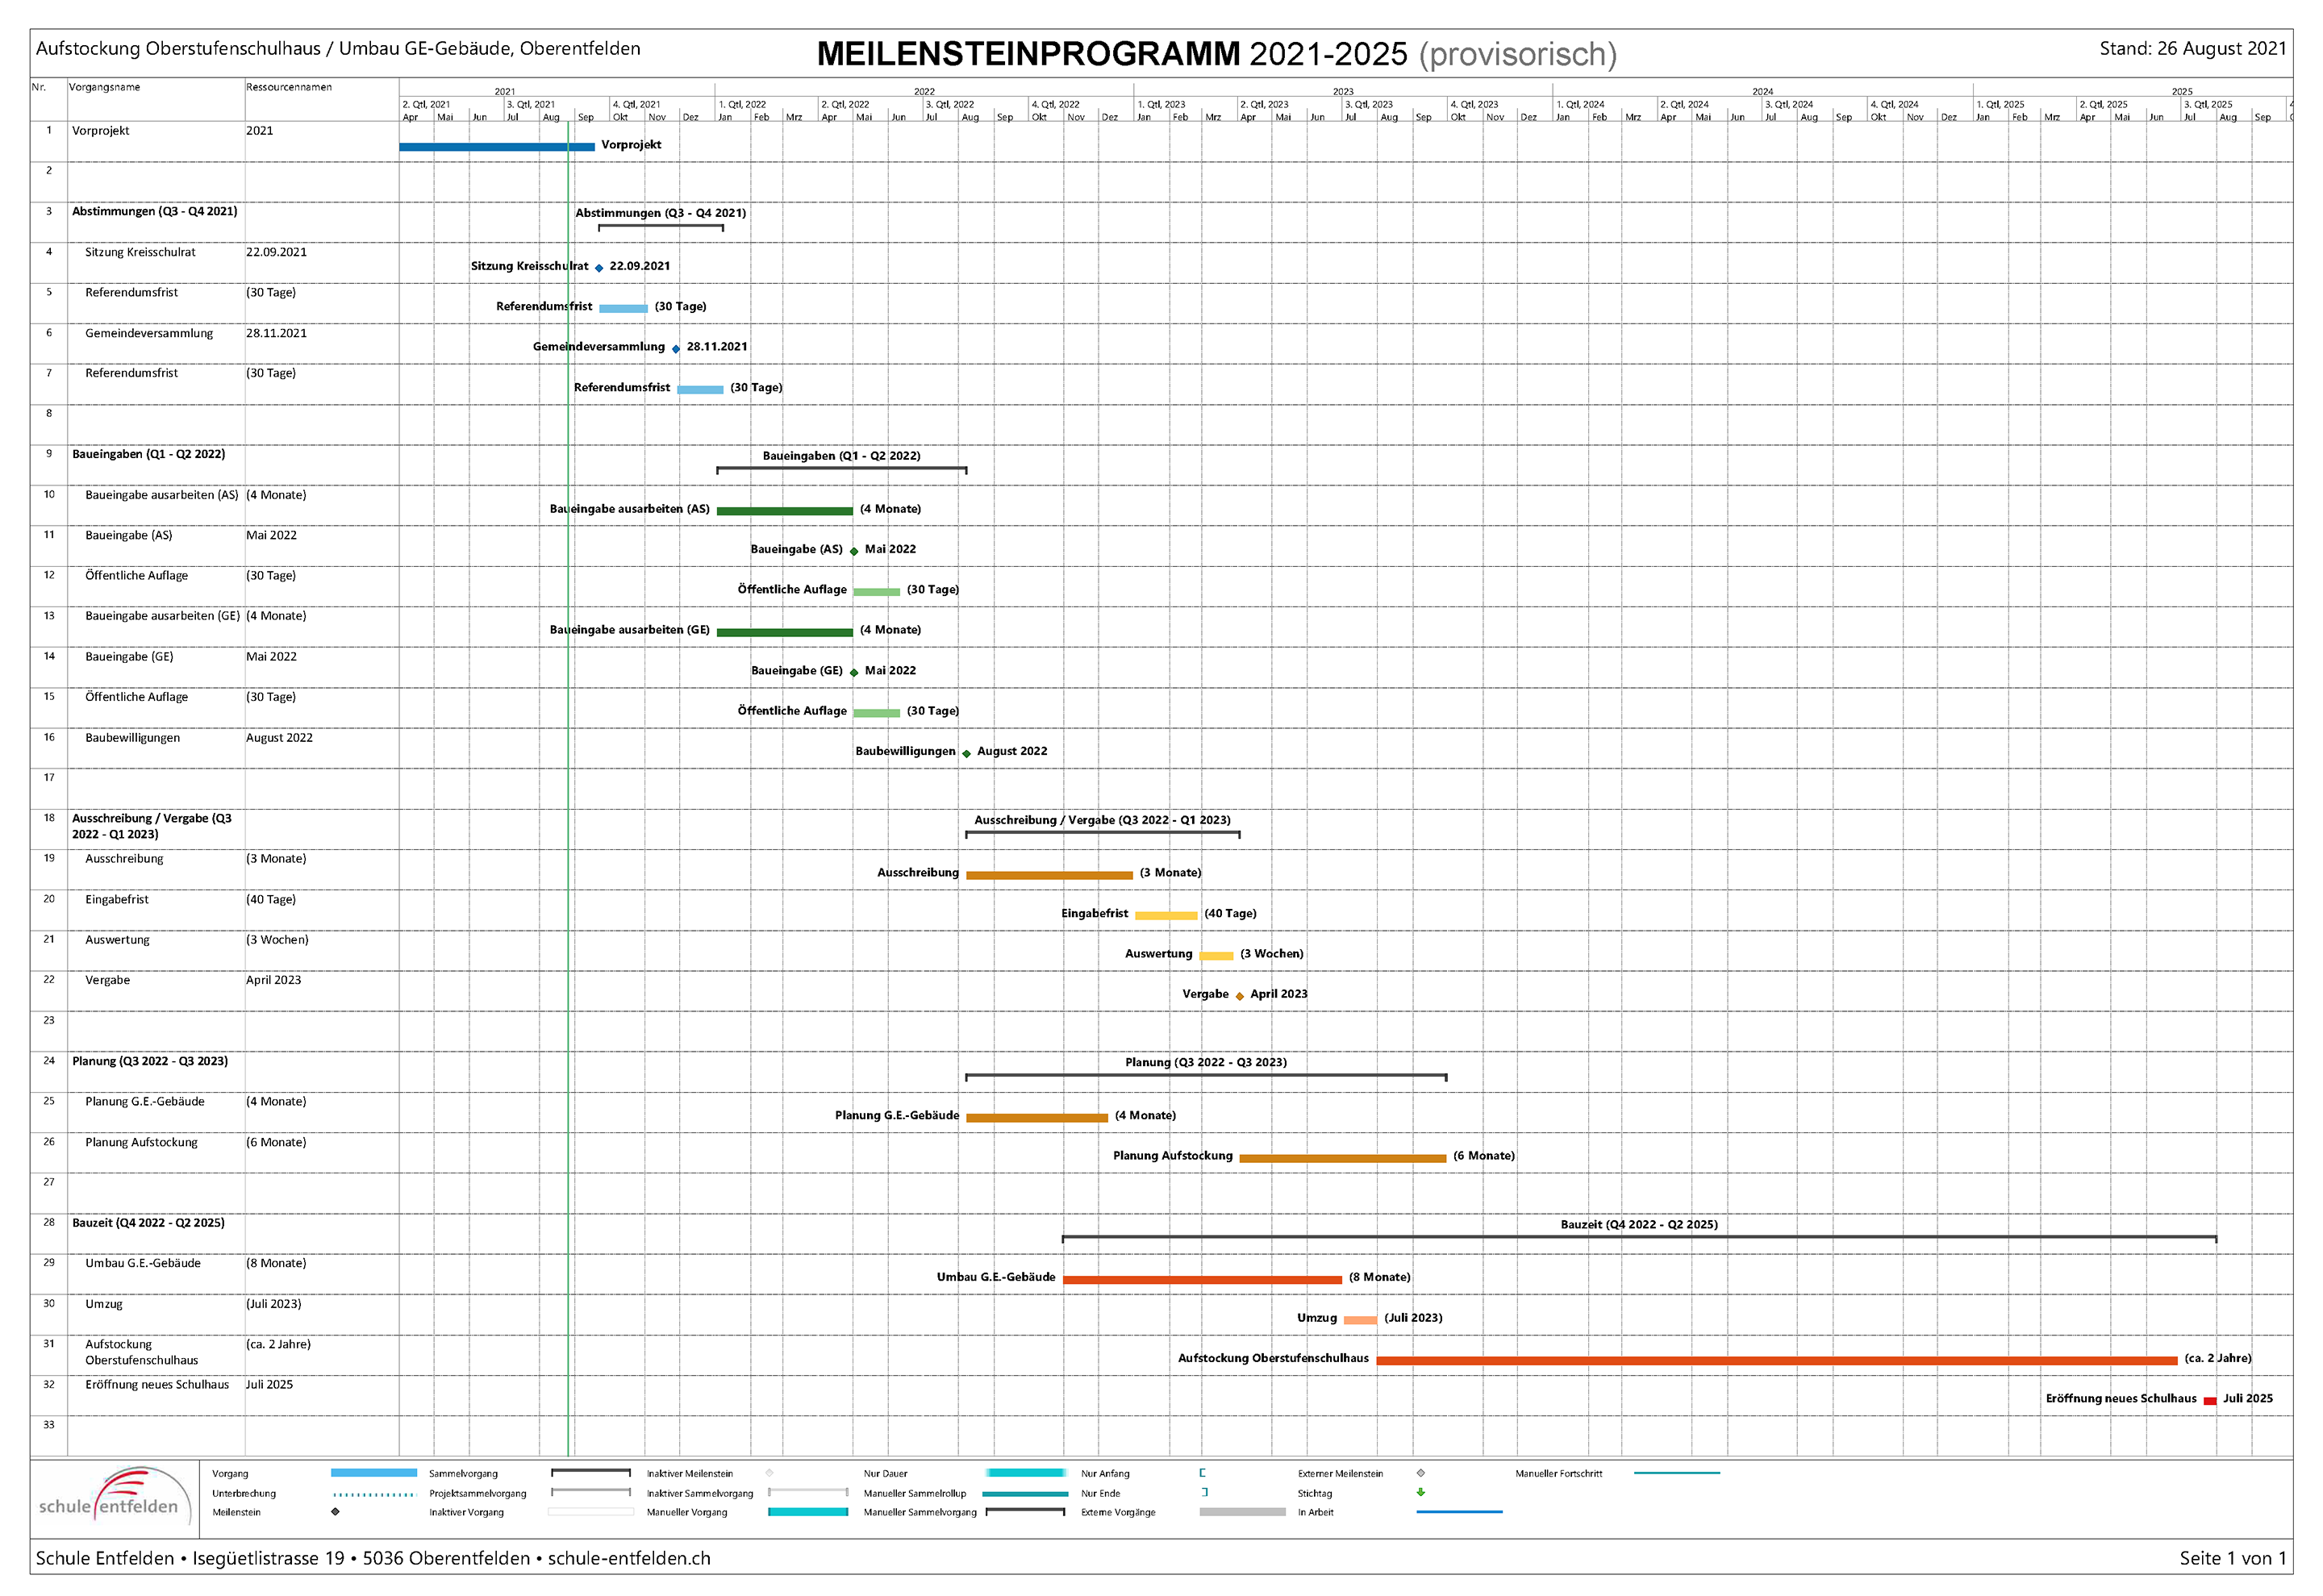This screenshot has height=1596, width=2323.
Task: Click the red Eröffnung neues Schulhaus marker
Action: tap(2209, 1401)
